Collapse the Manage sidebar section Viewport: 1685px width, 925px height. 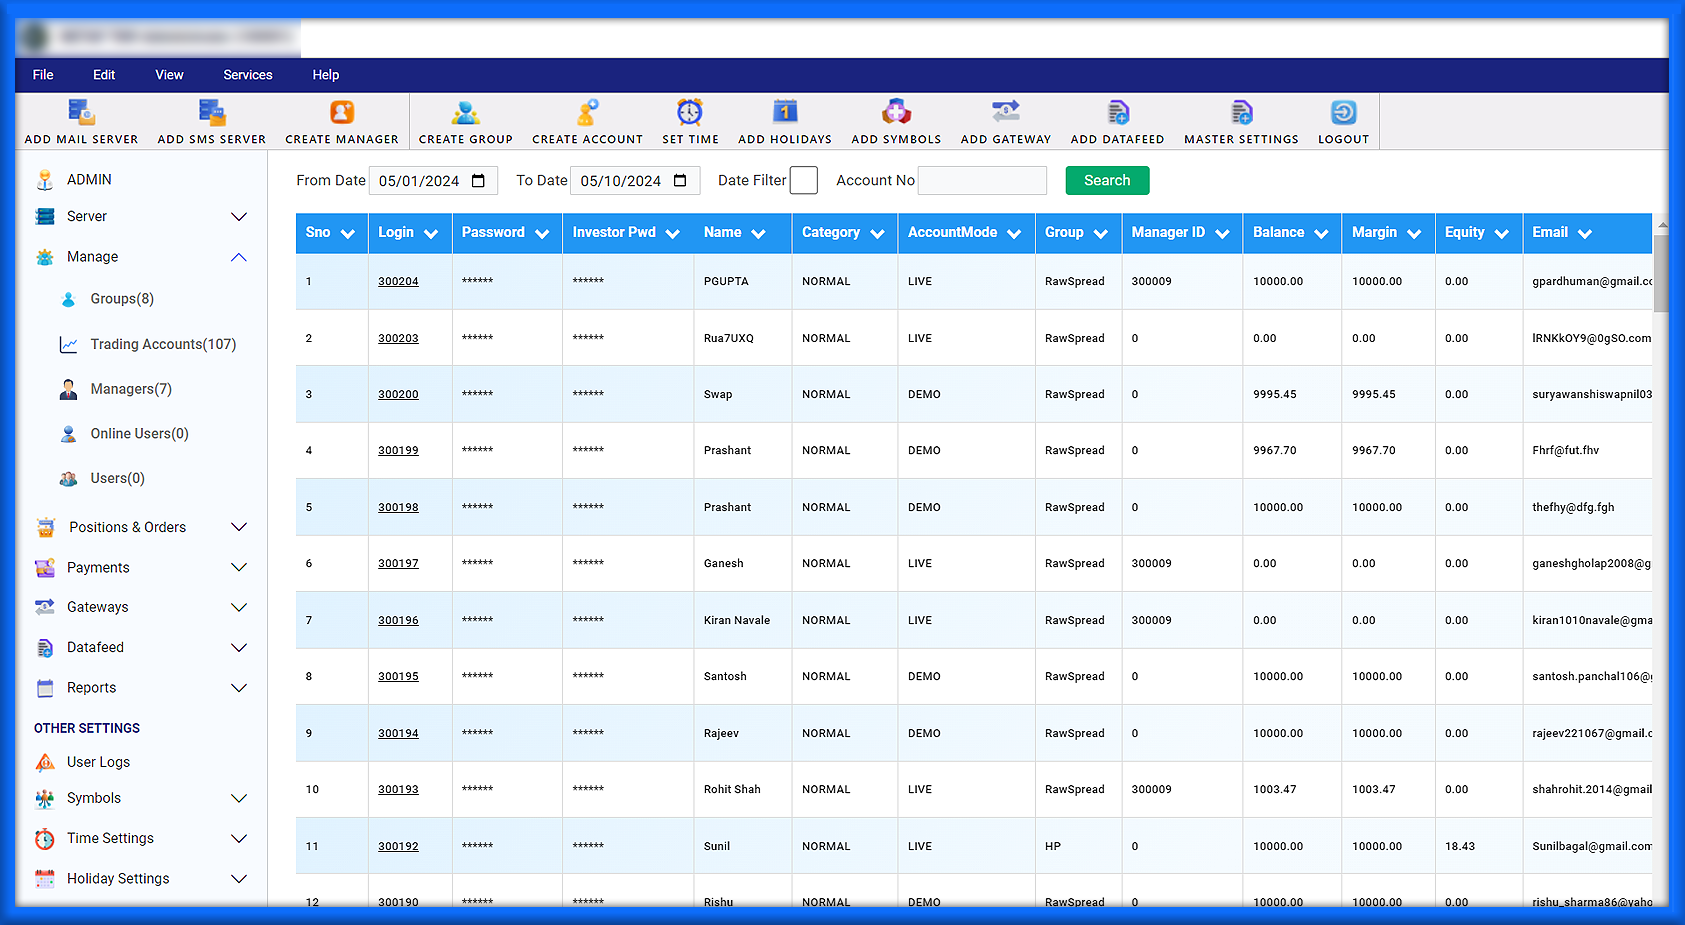239,257
